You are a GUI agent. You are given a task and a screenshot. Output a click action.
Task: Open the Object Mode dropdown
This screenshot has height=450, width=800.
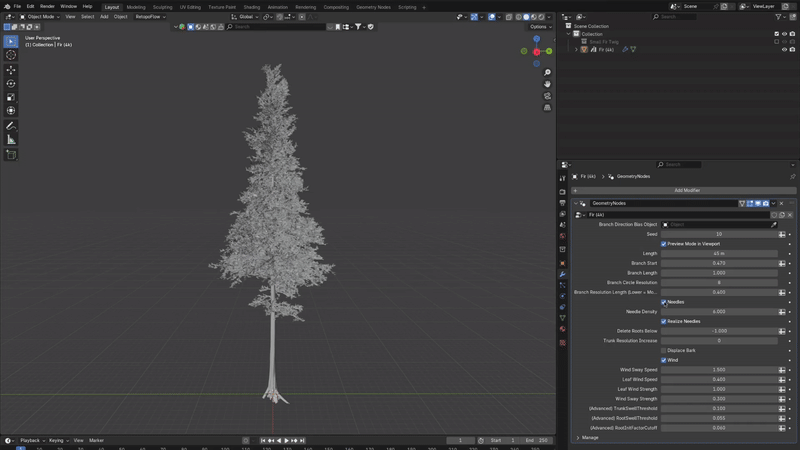pyautogui.click(x=40, y=17)
